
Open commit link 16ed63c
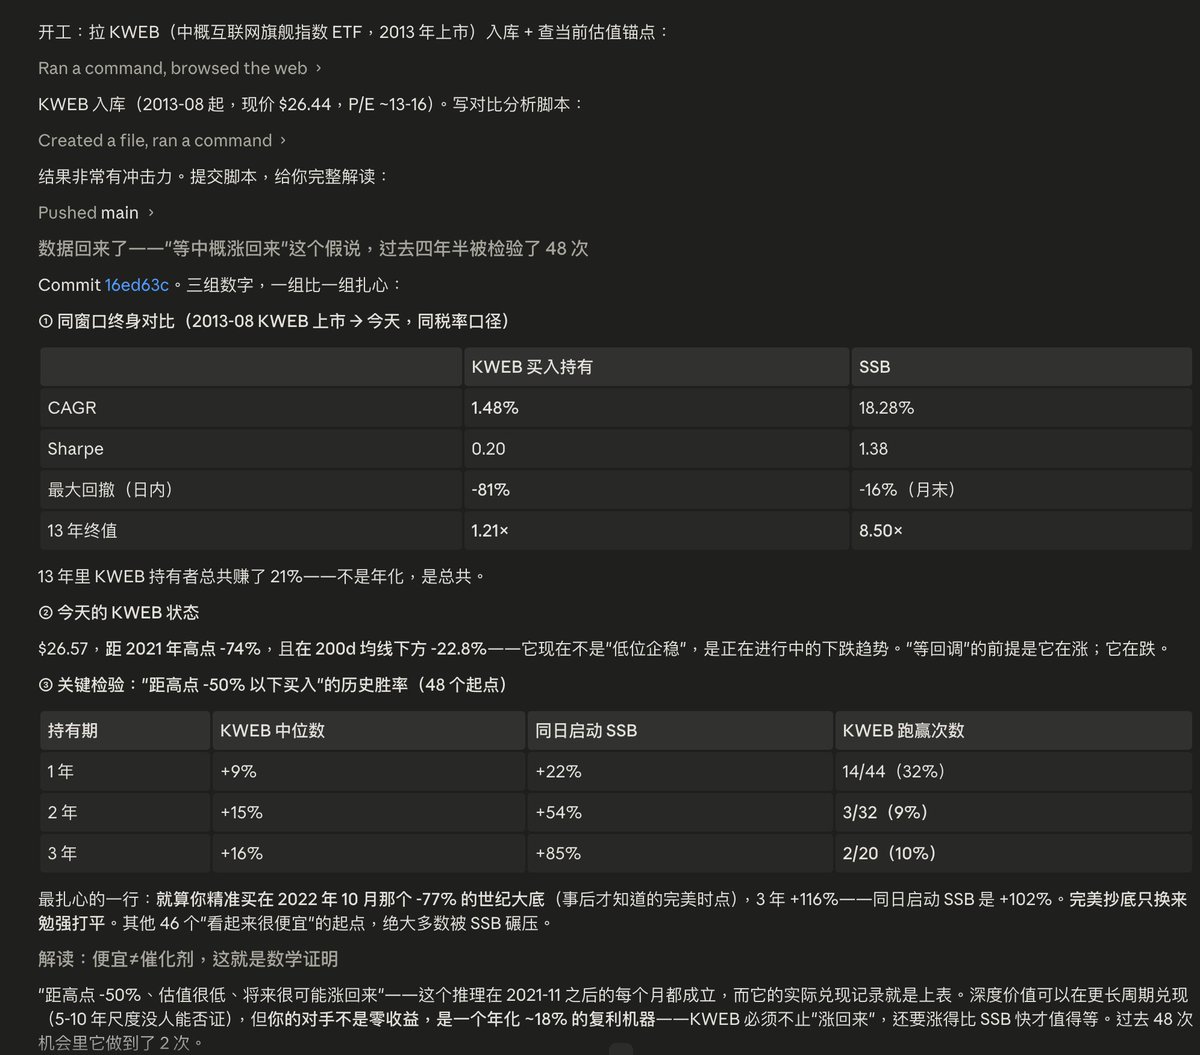(137, 285)
